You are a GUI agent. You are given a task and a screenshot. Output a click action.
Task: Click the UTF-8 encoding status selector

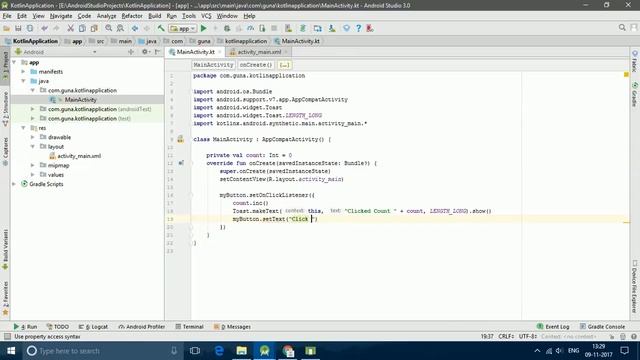click(x=527, y=336)
